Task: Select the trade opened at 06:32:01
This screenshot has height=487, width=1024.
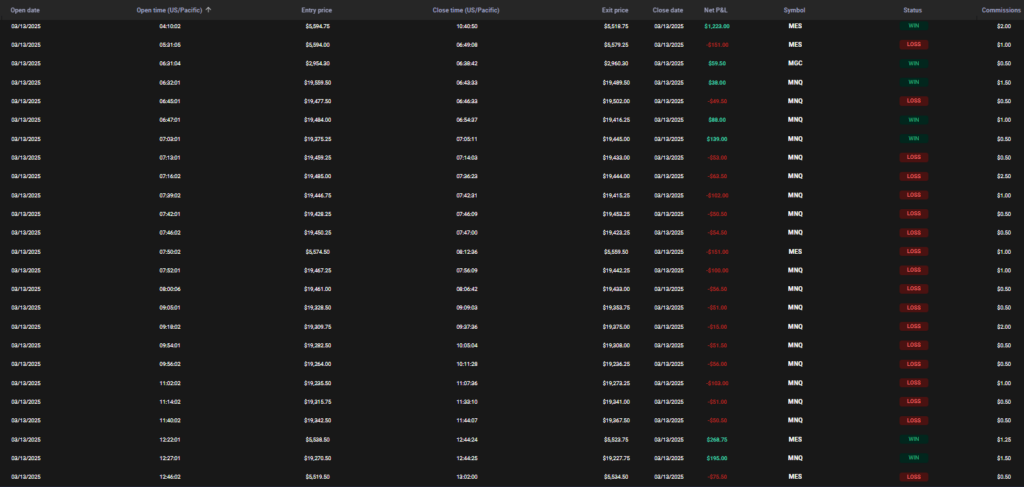Action: click(x=512, y=83)
